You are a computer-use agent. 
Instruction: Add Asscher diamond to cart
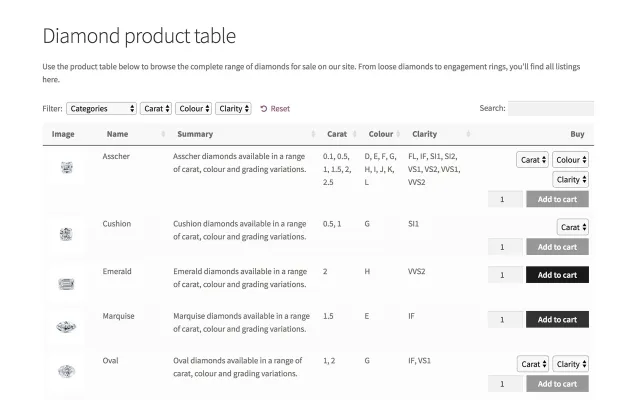pos(558,199)
